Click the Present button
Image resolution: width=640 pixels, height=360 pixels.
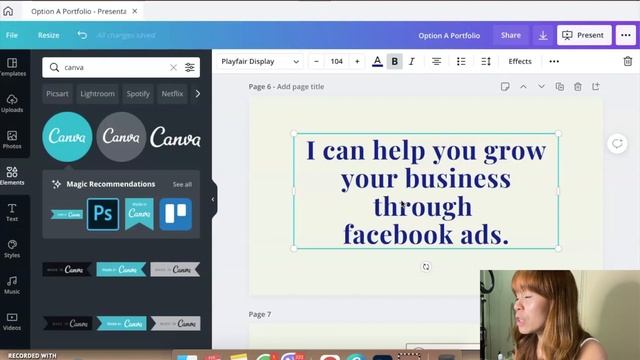pos(584,36)
